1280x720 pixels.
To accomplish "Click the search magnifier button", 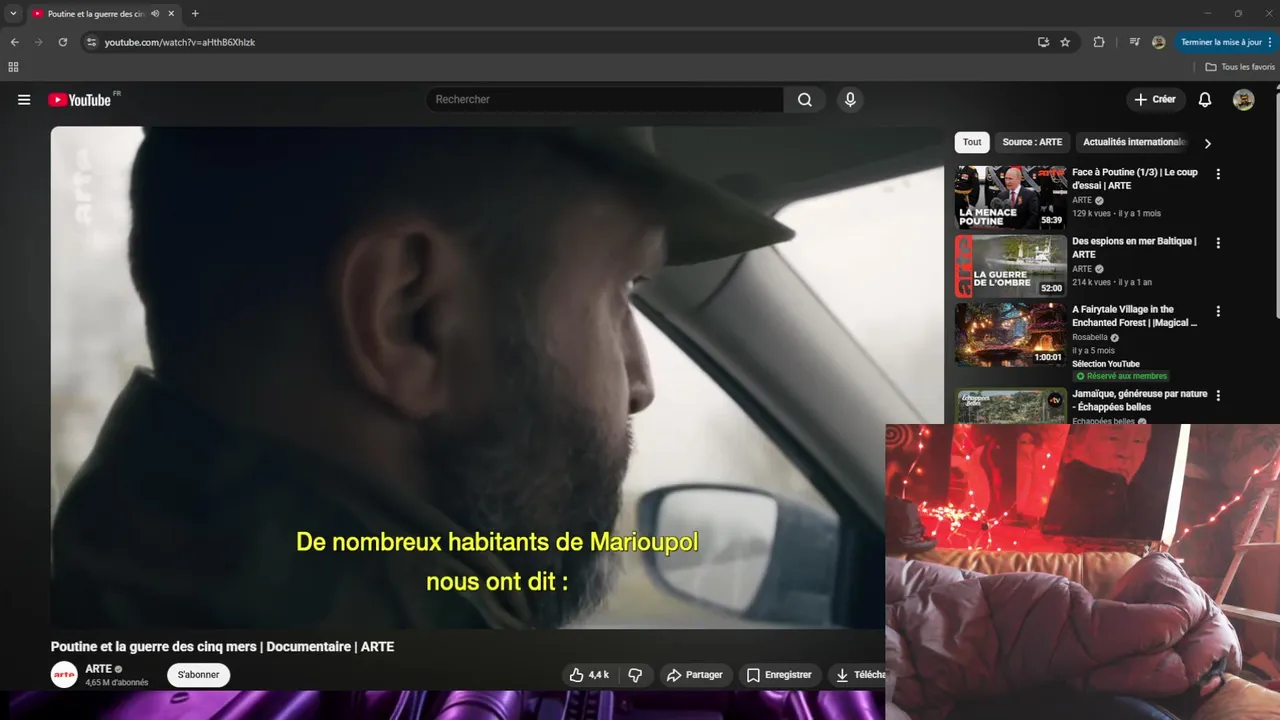I will point(805,99).
